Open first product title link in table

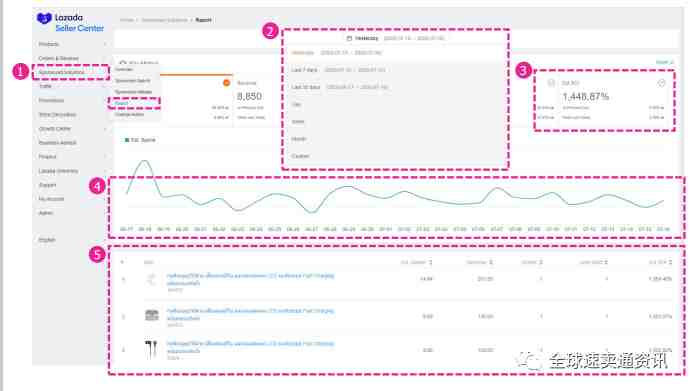(250, 279)
